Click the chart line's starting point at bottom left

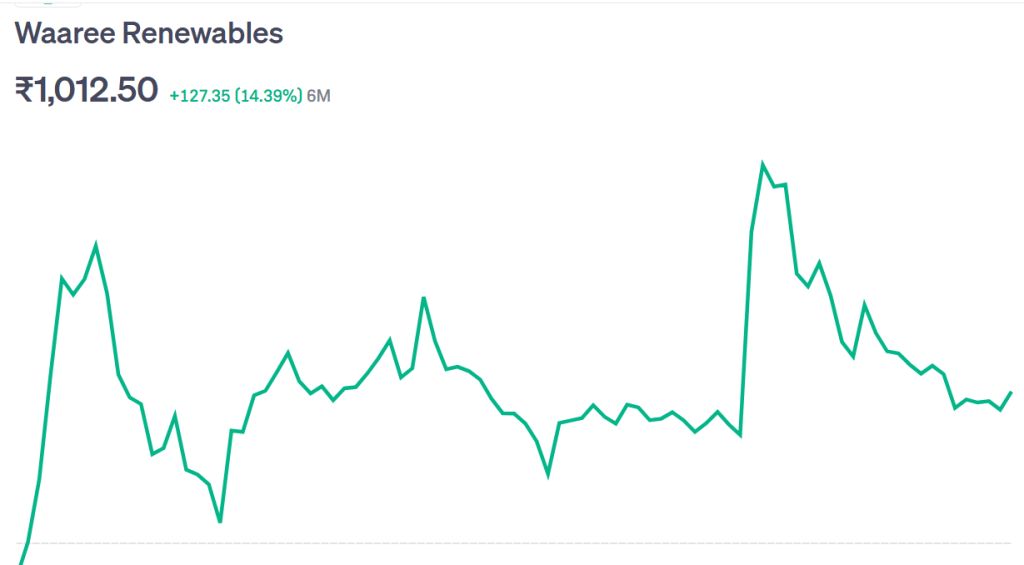click(x=22, y=562)
